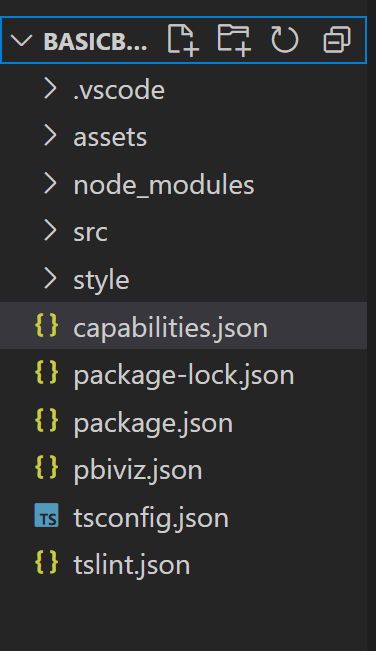Click the New Folder icon
Viewport: 376px width, 651px height.
point(234,40)
